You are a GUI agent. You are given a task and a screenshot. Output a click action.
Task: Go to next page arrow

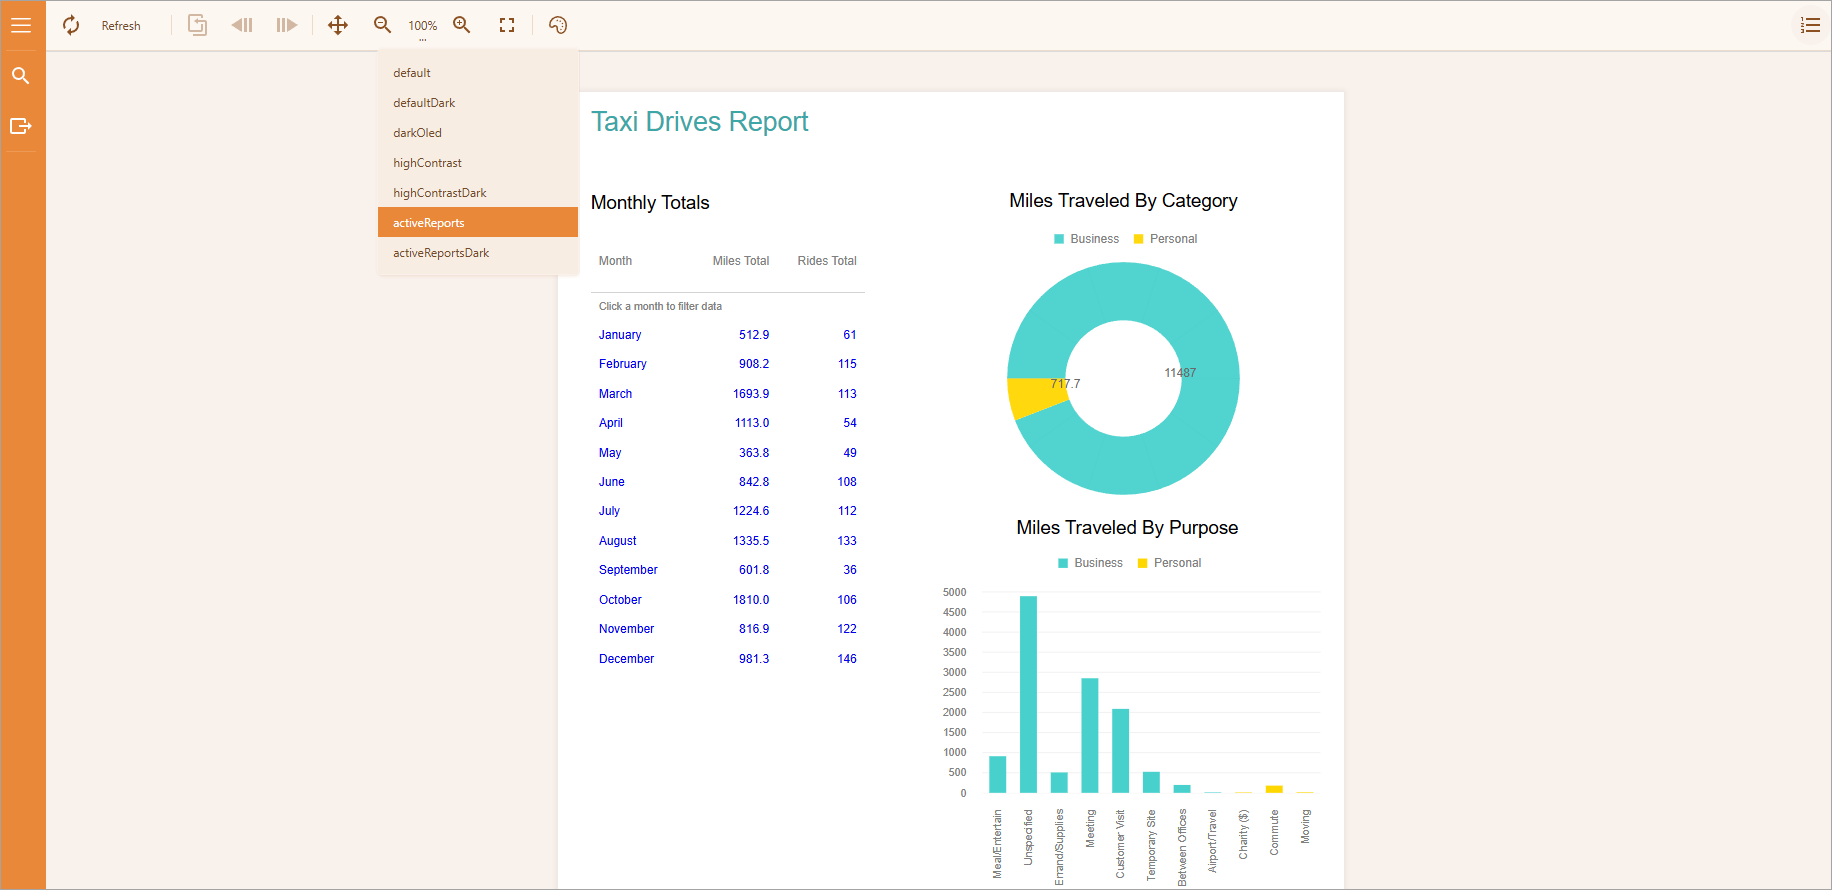[287, 25]
